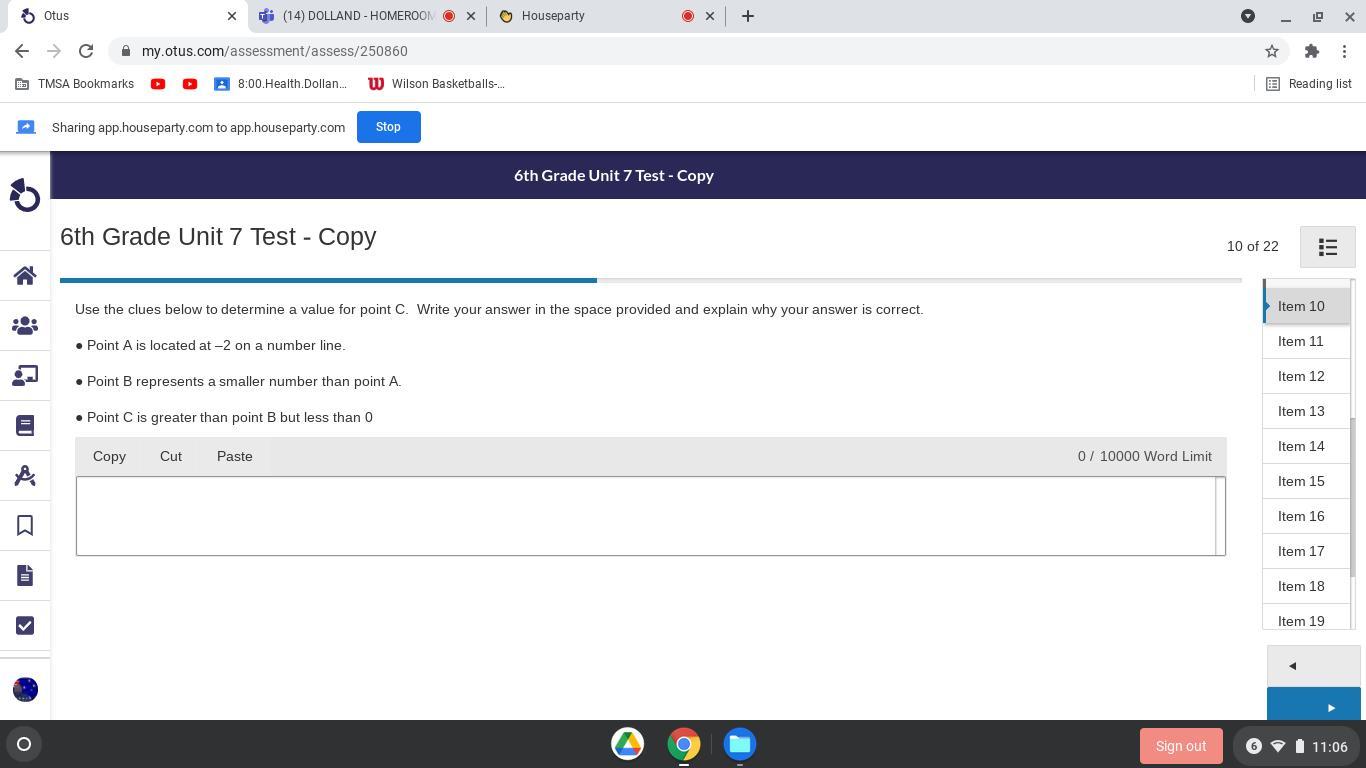Jump to Item 15
The image size is (1366, 768).
(x=1307, y=481)
